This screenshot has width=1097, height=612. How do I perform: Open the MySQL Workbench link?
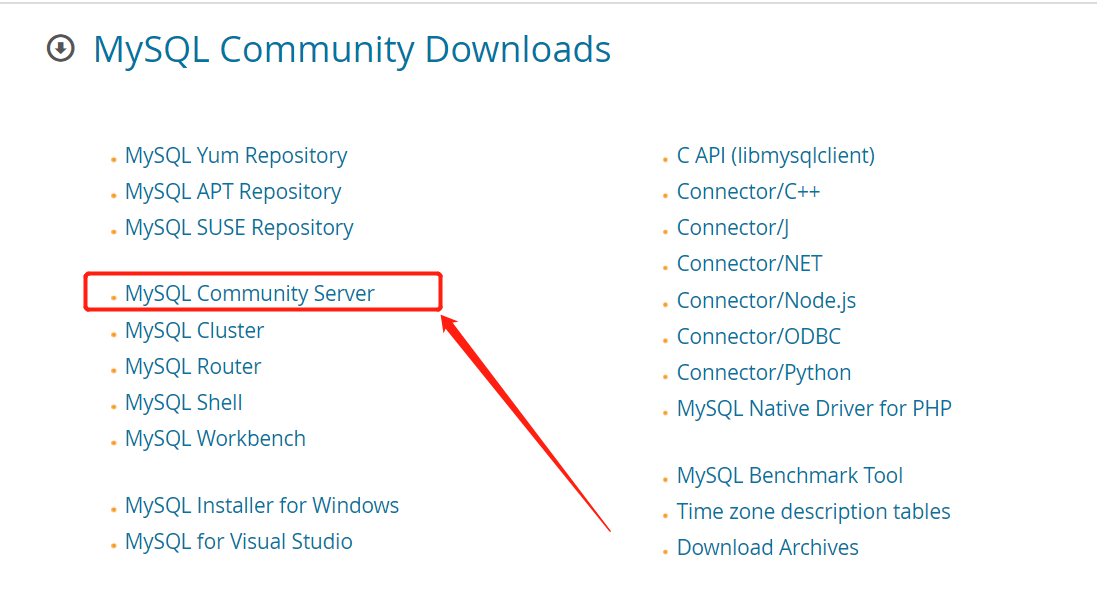[215, 439]
